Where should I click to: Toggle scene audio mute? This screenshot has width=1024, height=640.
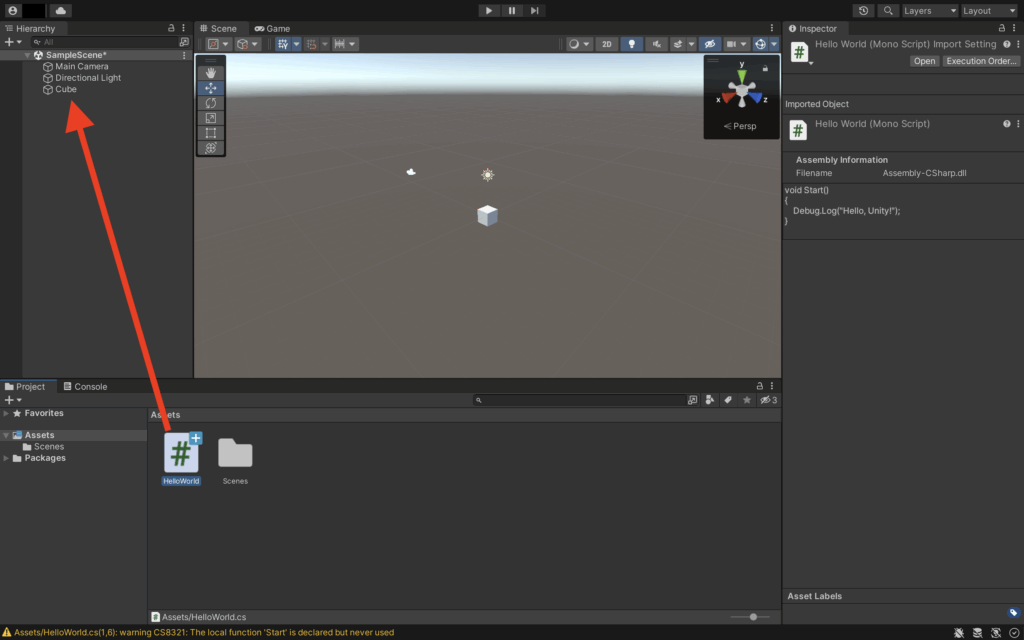pyautogui.click(x=657, y=44)
